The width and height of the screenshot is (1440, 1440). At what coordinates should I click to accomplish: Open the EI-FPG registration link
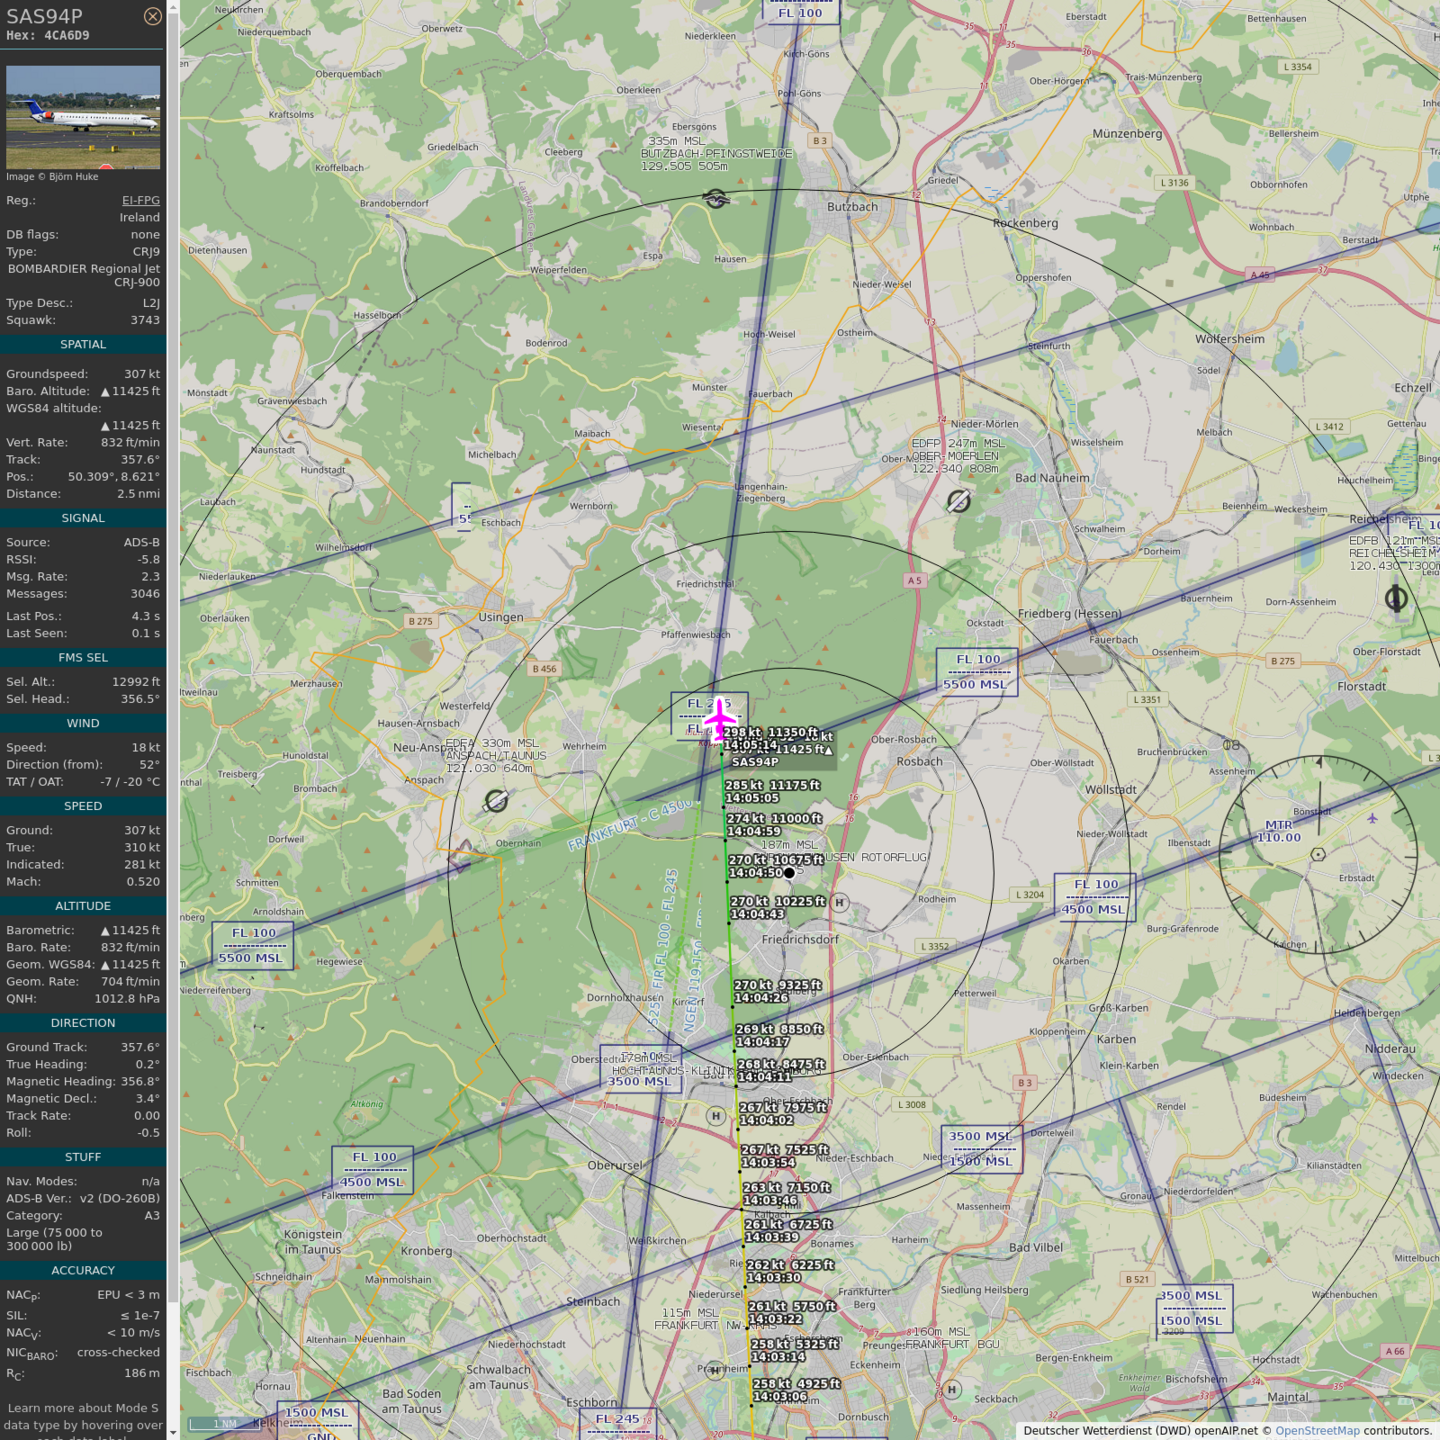(140, 200)
